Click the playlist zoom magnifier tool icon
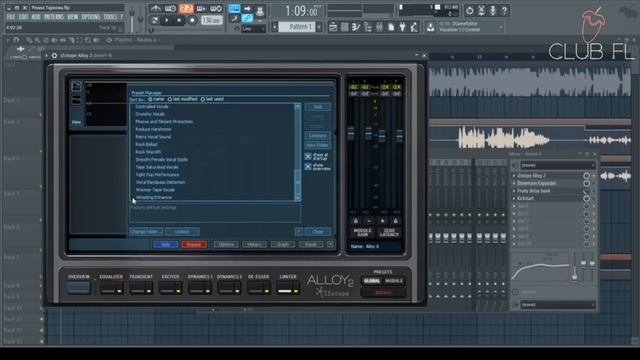Viewport: 640px width, 360px height. [88, 40]
